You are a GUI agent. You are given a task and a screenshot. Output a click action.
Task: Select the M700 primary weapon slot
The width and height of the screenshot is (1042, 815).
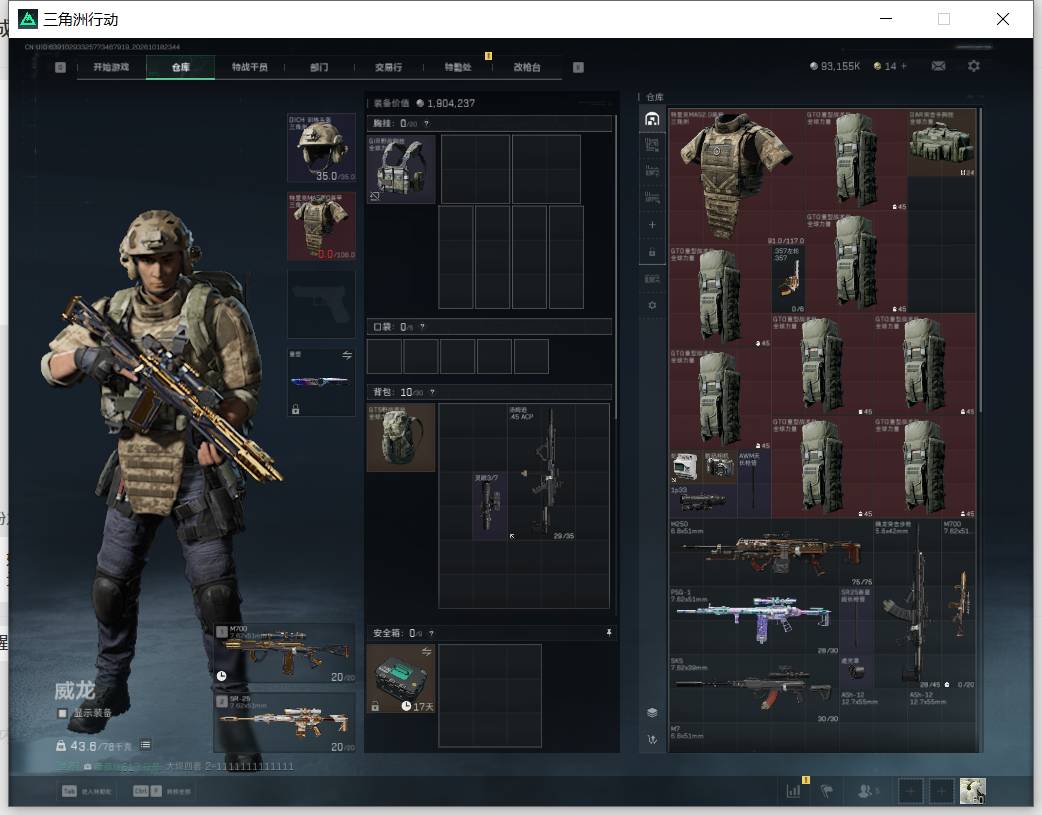coord(285,653)
